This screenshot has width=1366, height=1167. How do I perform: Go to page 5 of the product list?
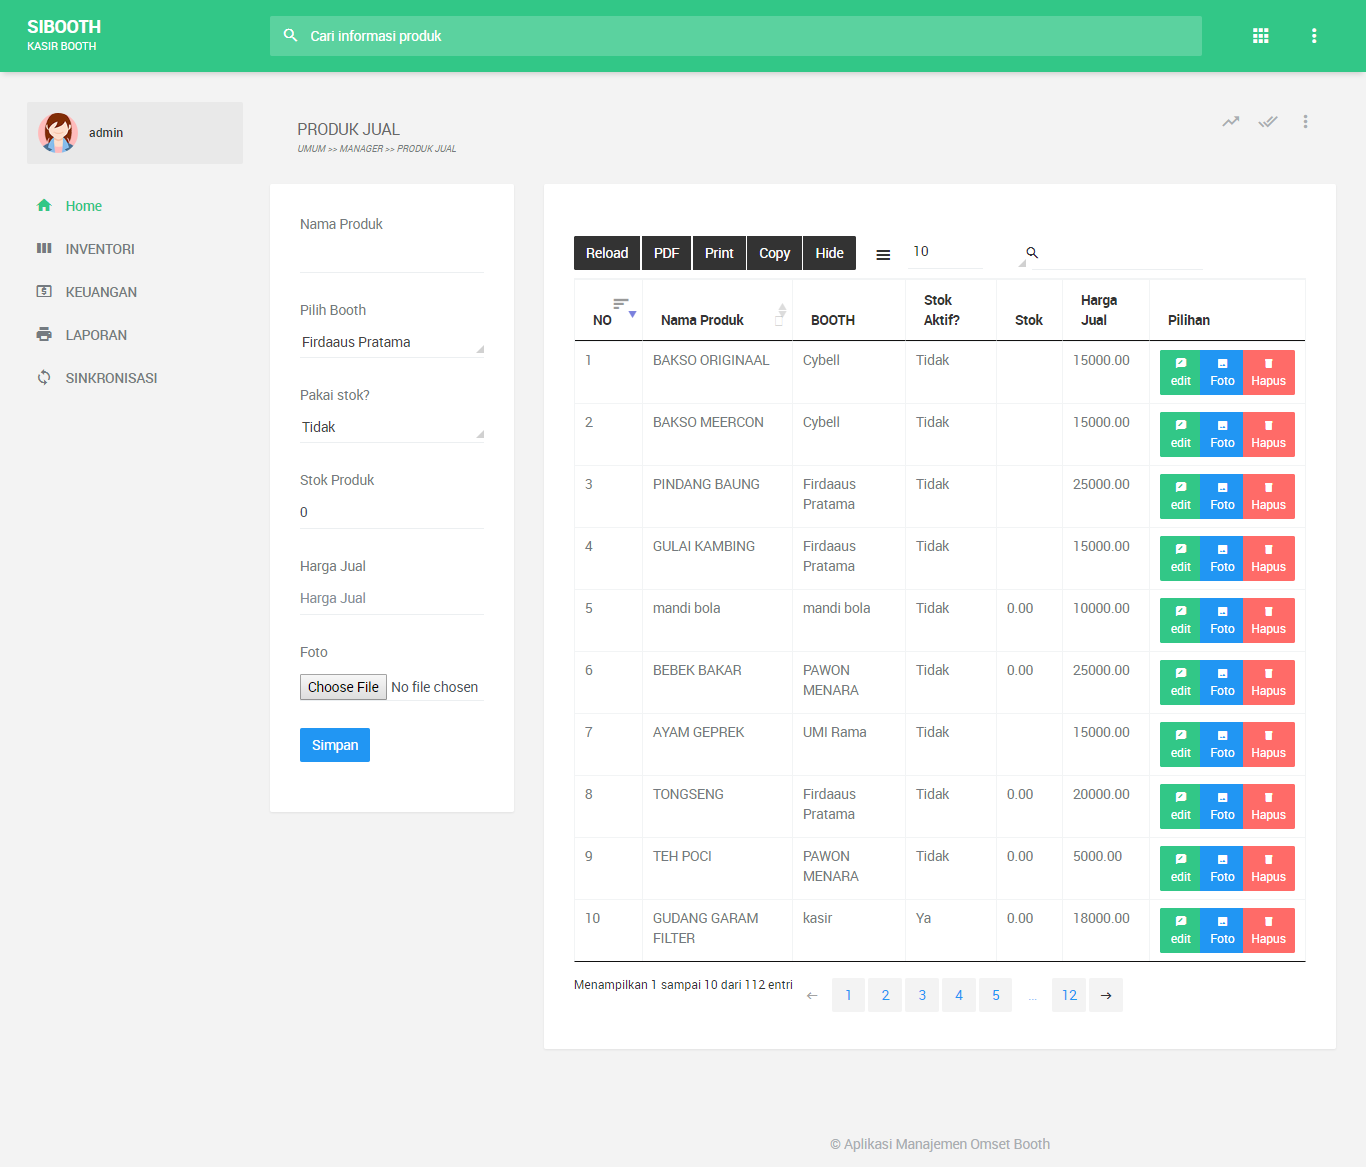pos(995,994)
